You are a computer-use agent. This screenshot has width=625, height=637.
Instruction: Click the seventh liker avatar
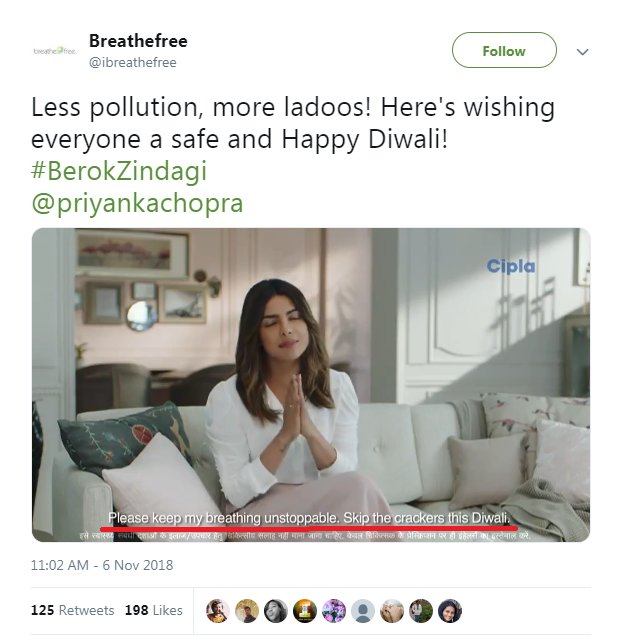[x=392, y=611]
